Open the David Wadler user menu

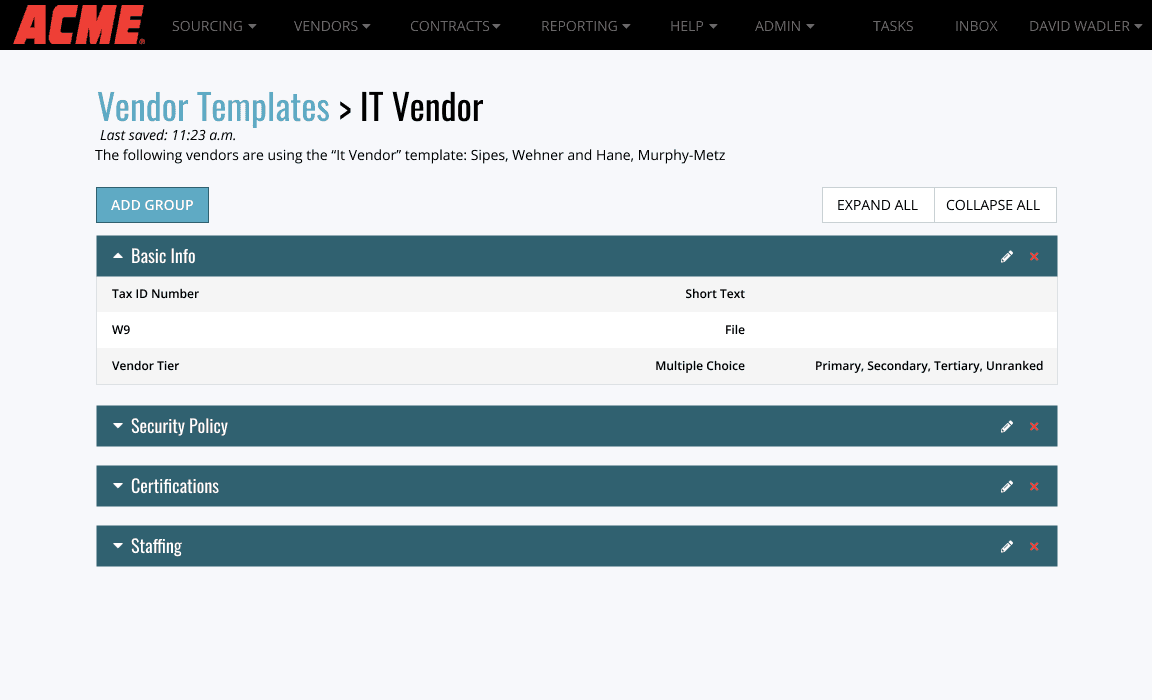tap(1085, 26)
